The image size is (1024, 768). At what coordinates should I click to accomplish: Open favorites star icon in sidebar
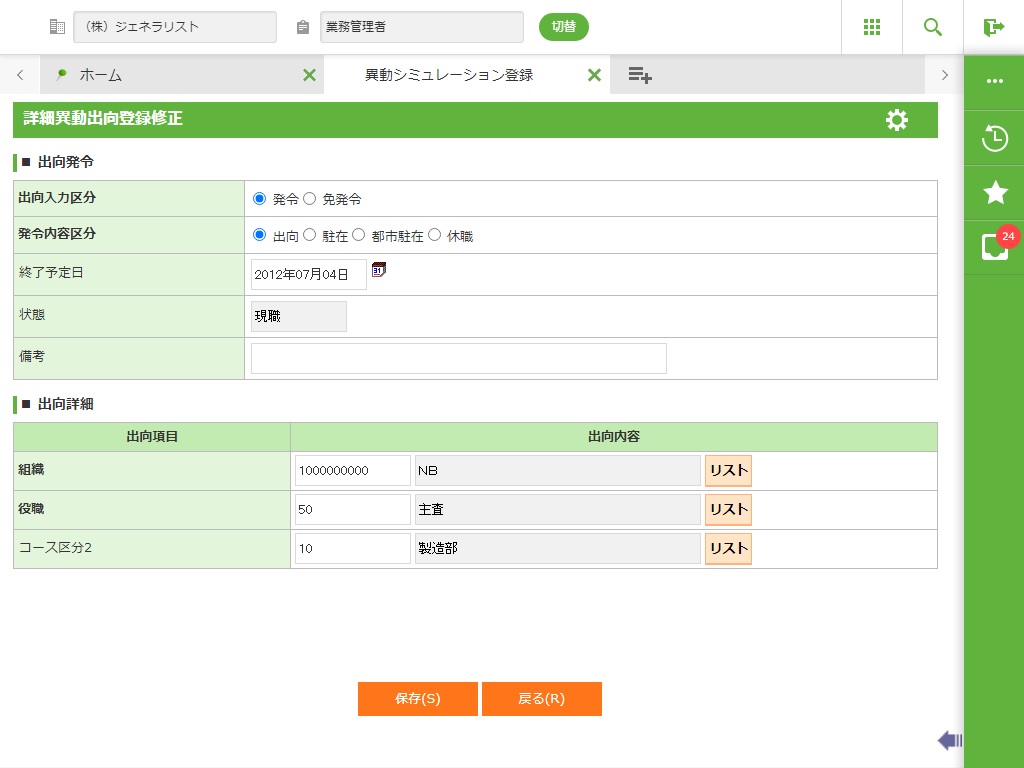click(x=994, y=193)
